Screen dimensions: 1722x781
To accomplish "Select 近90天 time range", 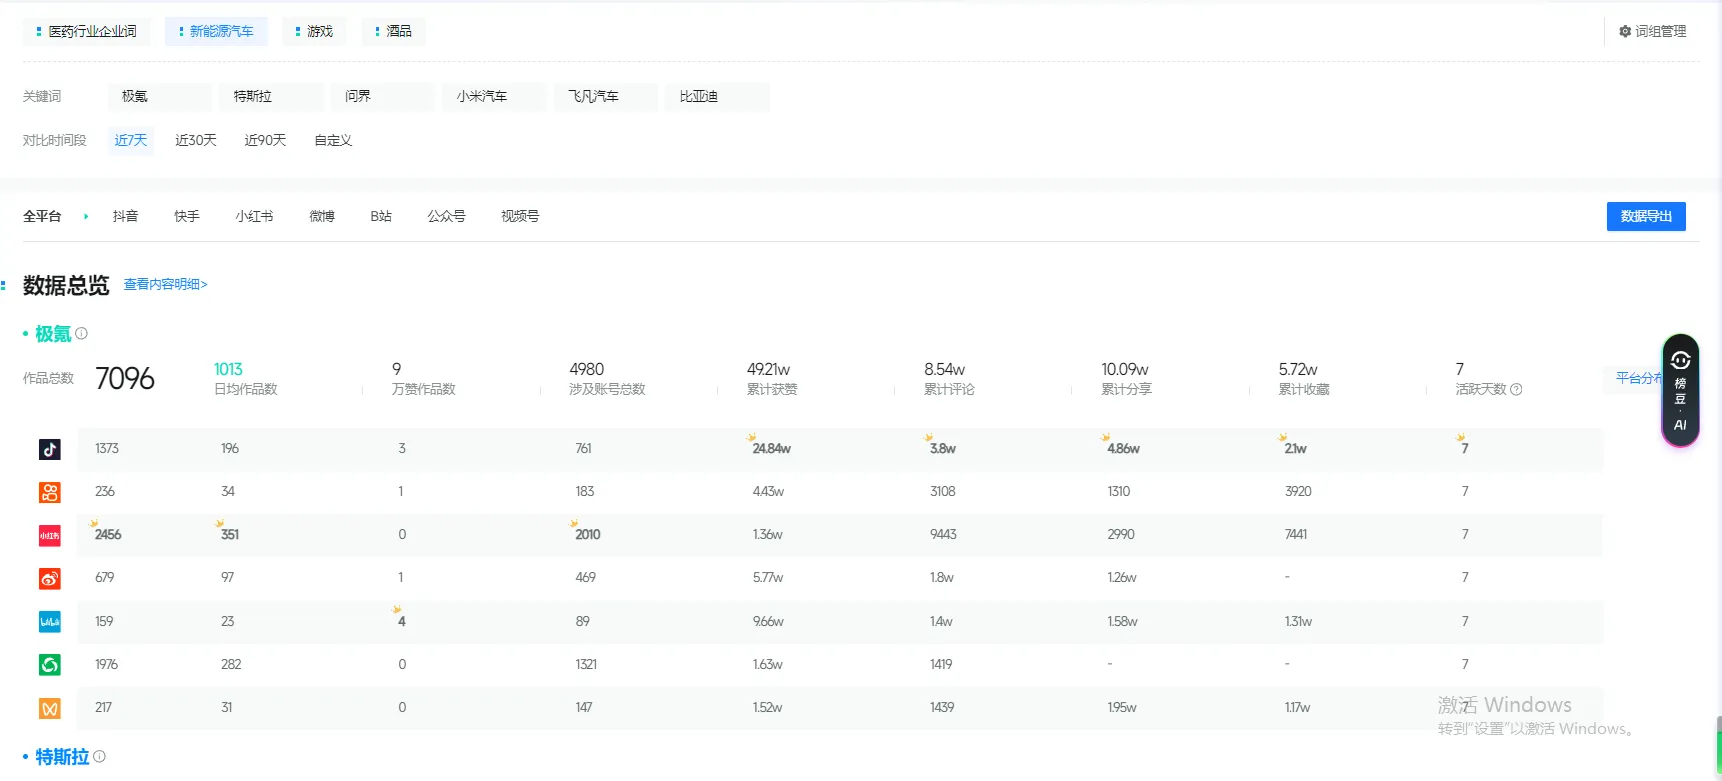I will tap(265, 141).
